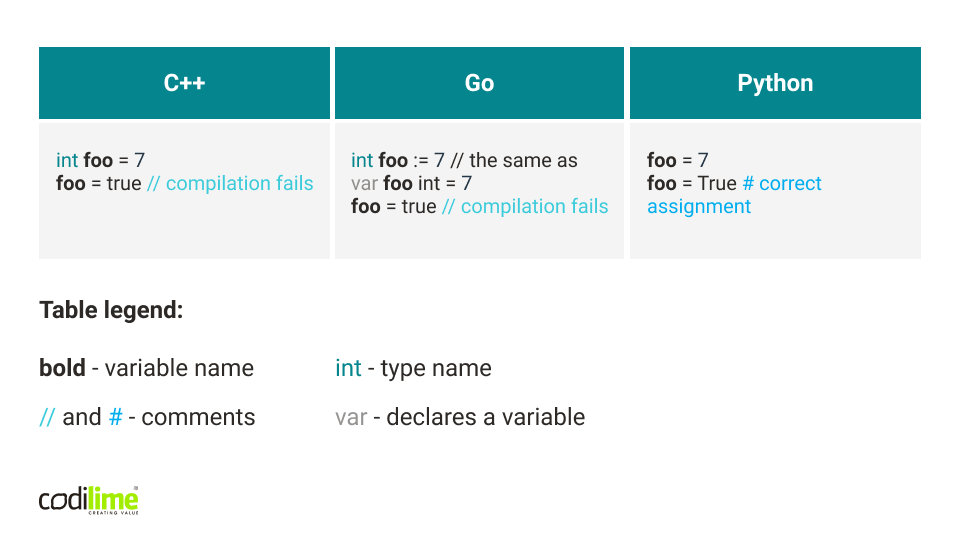Click the "var foo int = 7" line
960x540 pixels.
pyautogui.click(x=411, y=183)
